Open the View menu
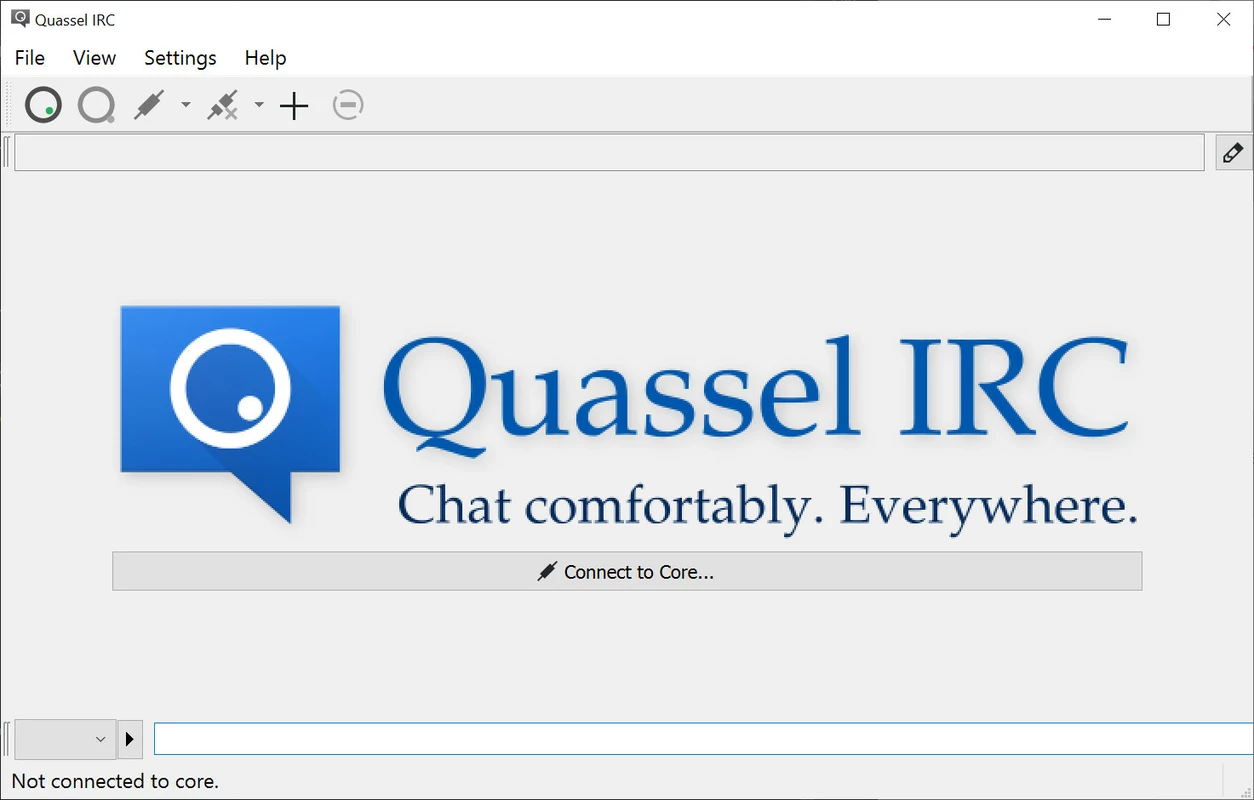Viewport: 1254px width, 800px height. [x=95, y=58]
